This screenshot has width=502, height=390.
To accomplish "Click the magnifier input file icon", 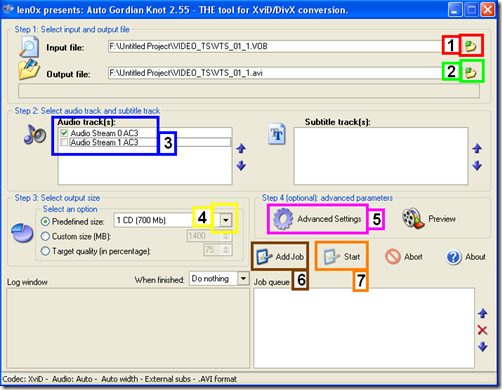I will [29, 47].
